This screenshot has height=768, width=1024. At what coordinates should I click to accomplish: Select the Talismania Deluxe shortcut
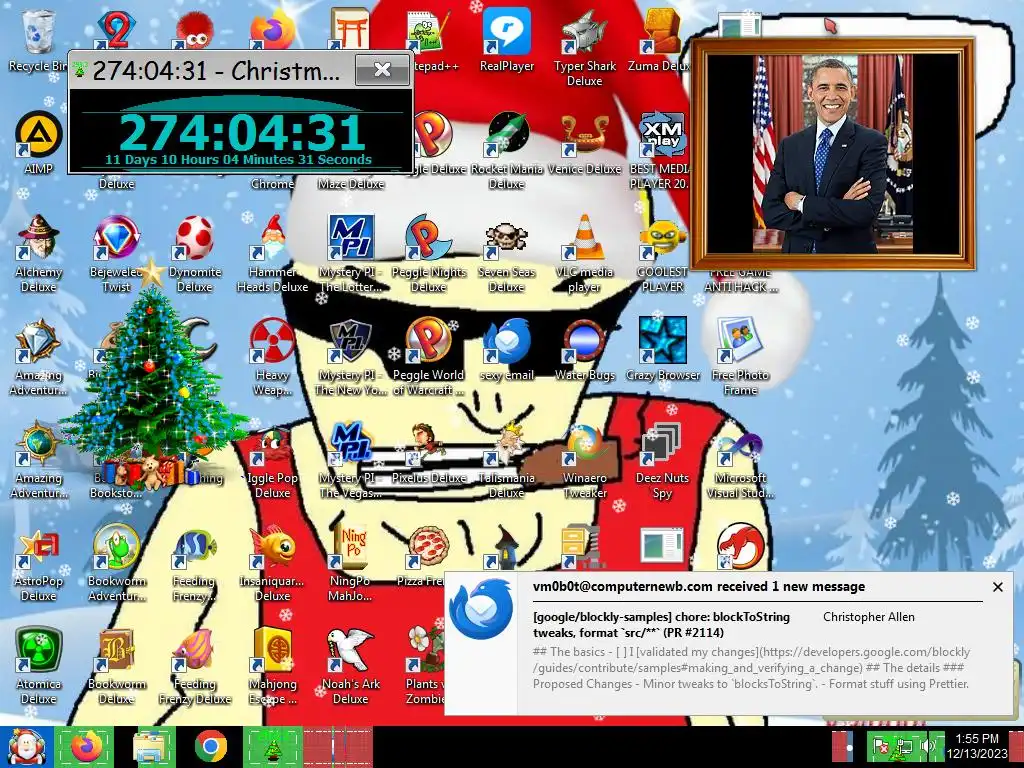(506, 460)
